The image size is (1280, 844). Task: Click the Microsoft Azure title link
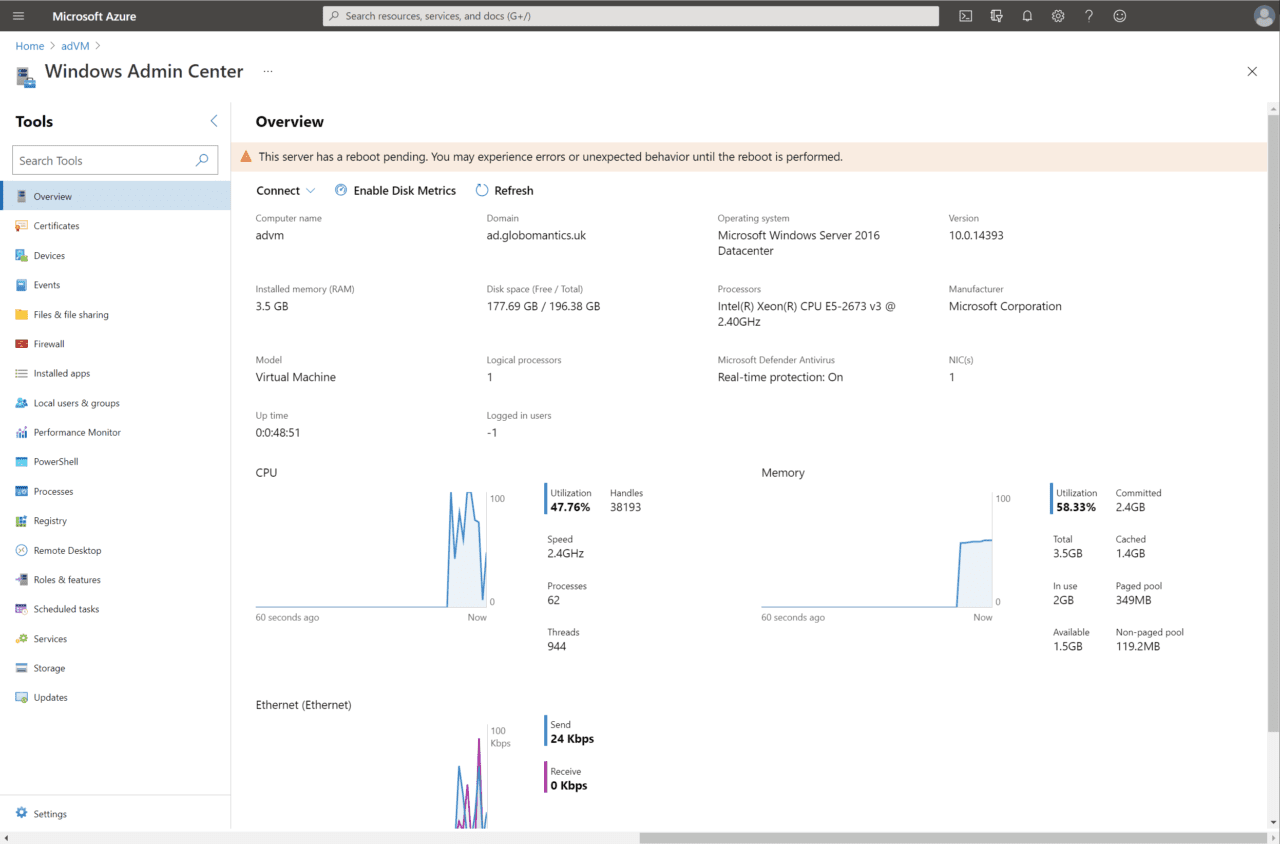(94, 16)
